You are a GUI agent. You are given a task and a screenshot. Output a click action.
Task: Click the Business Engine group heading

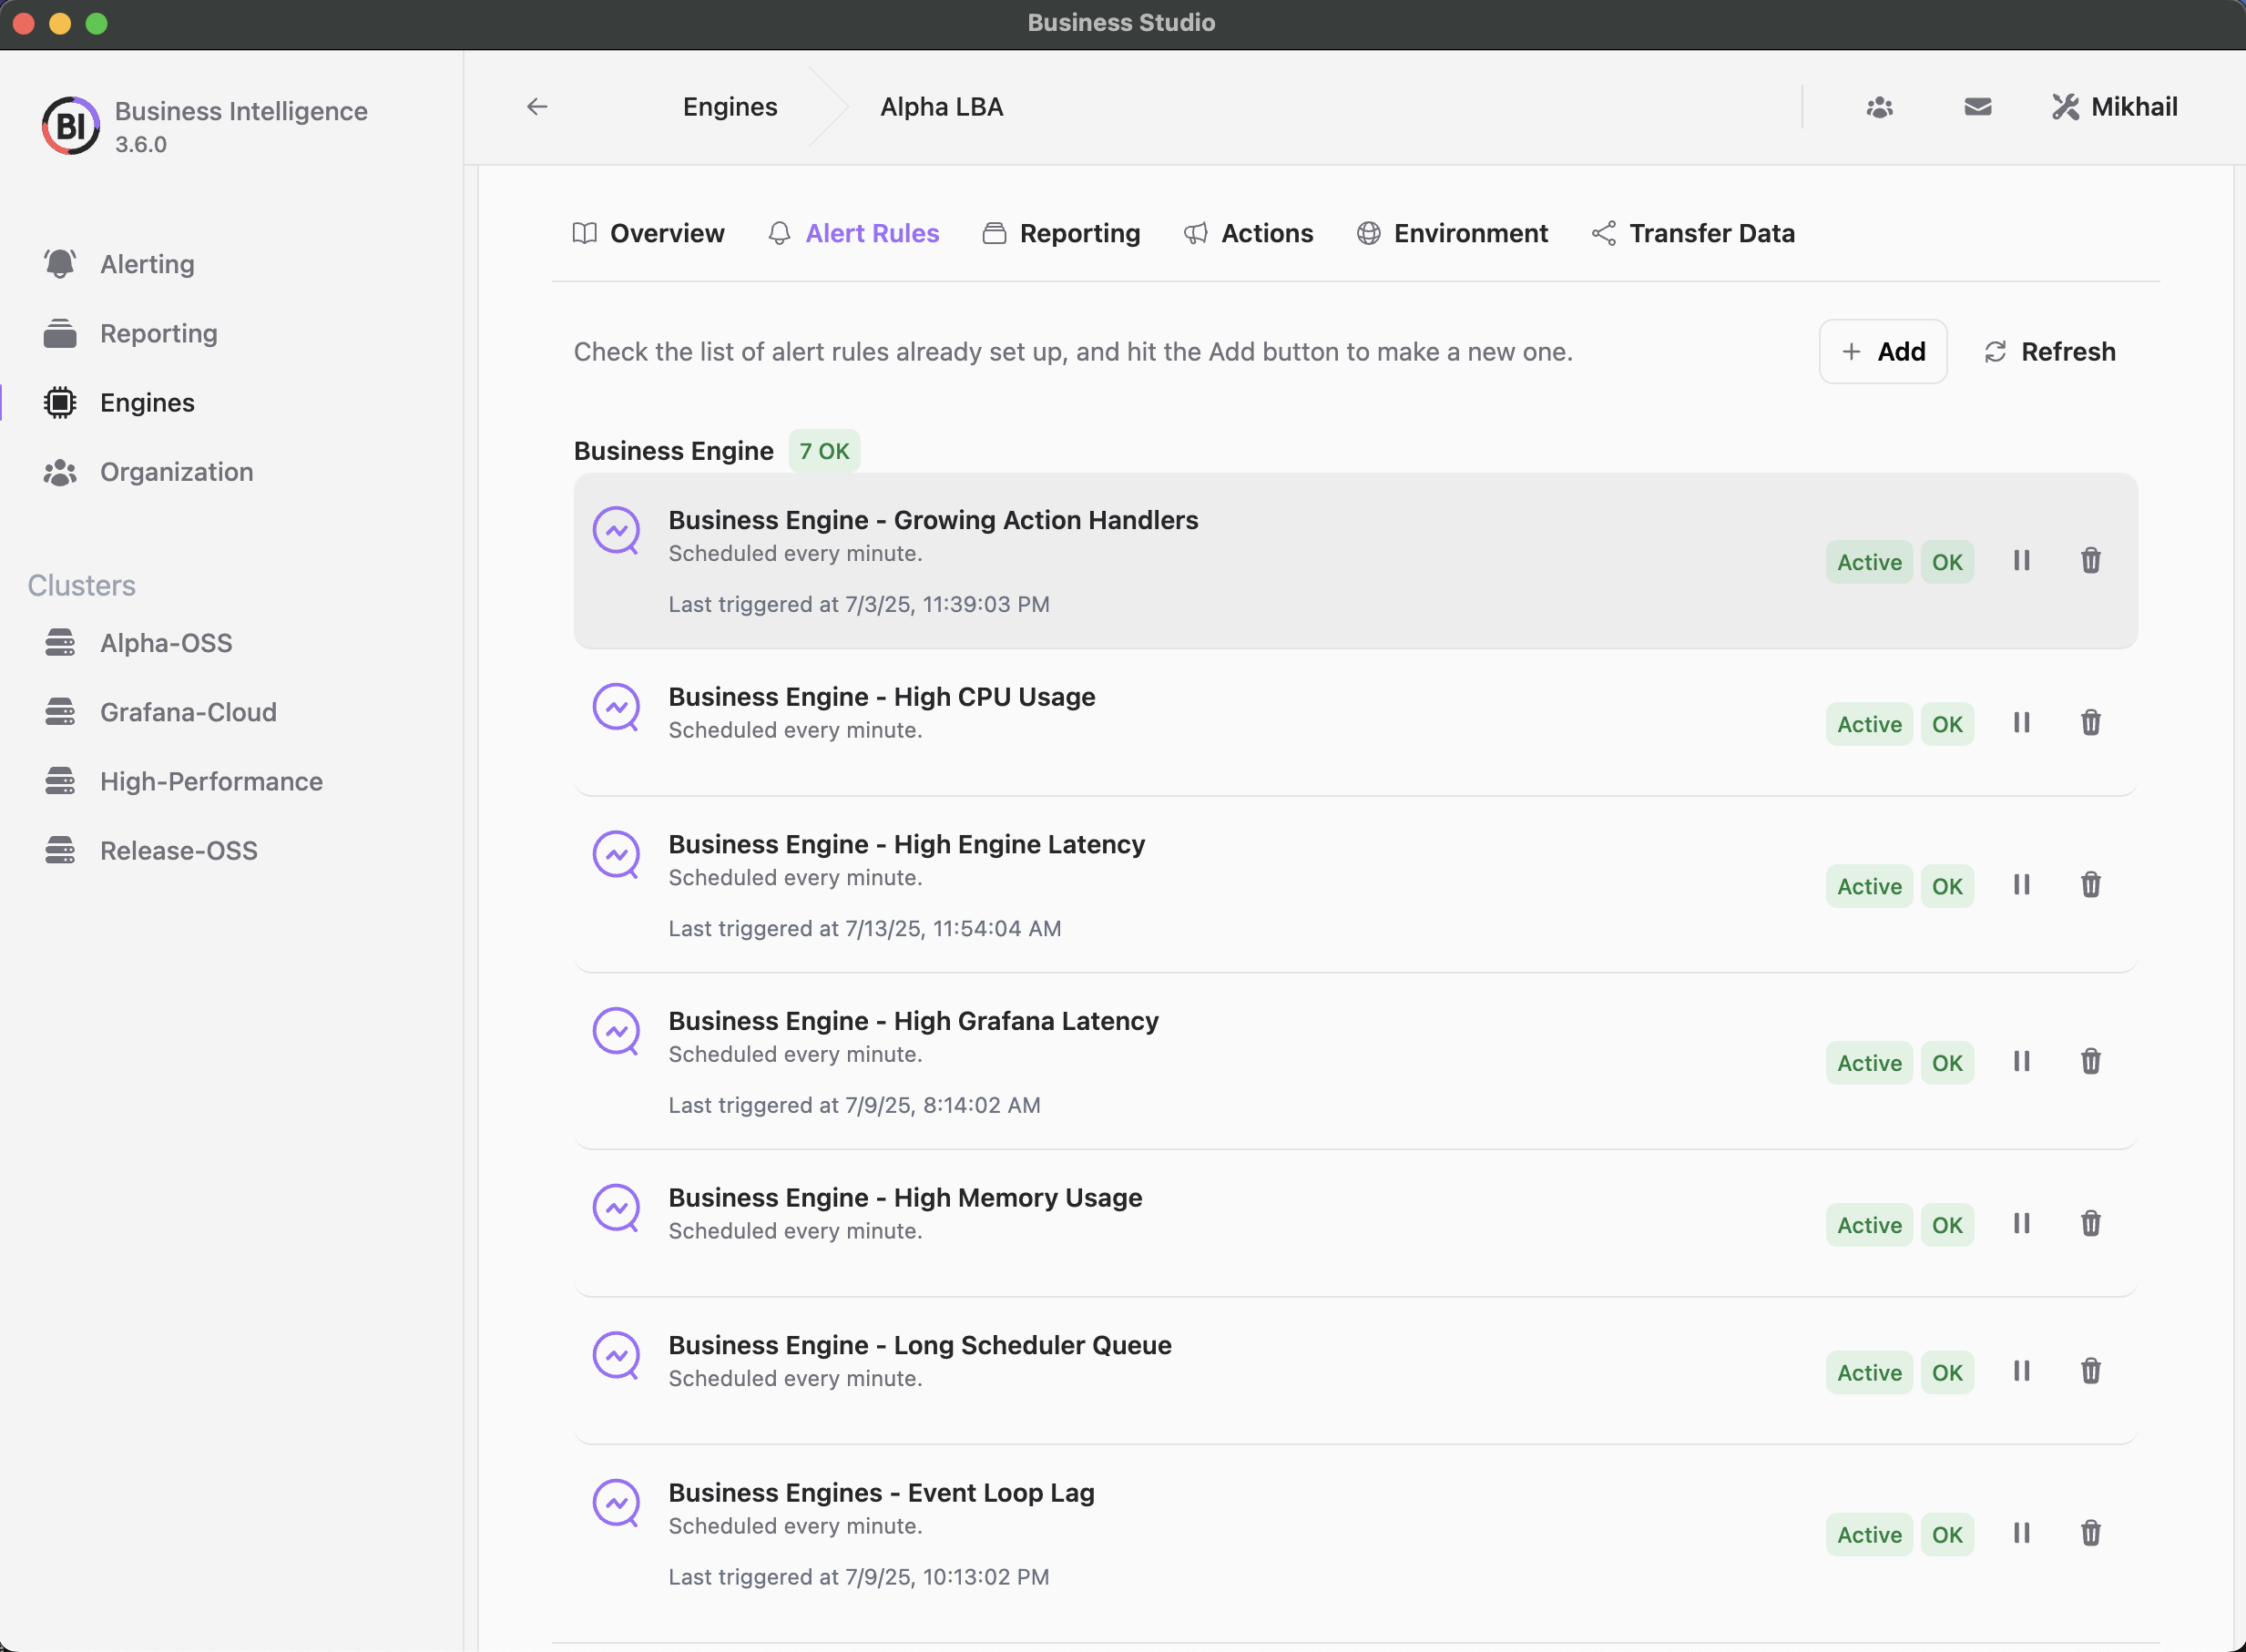tap(673, 451)
